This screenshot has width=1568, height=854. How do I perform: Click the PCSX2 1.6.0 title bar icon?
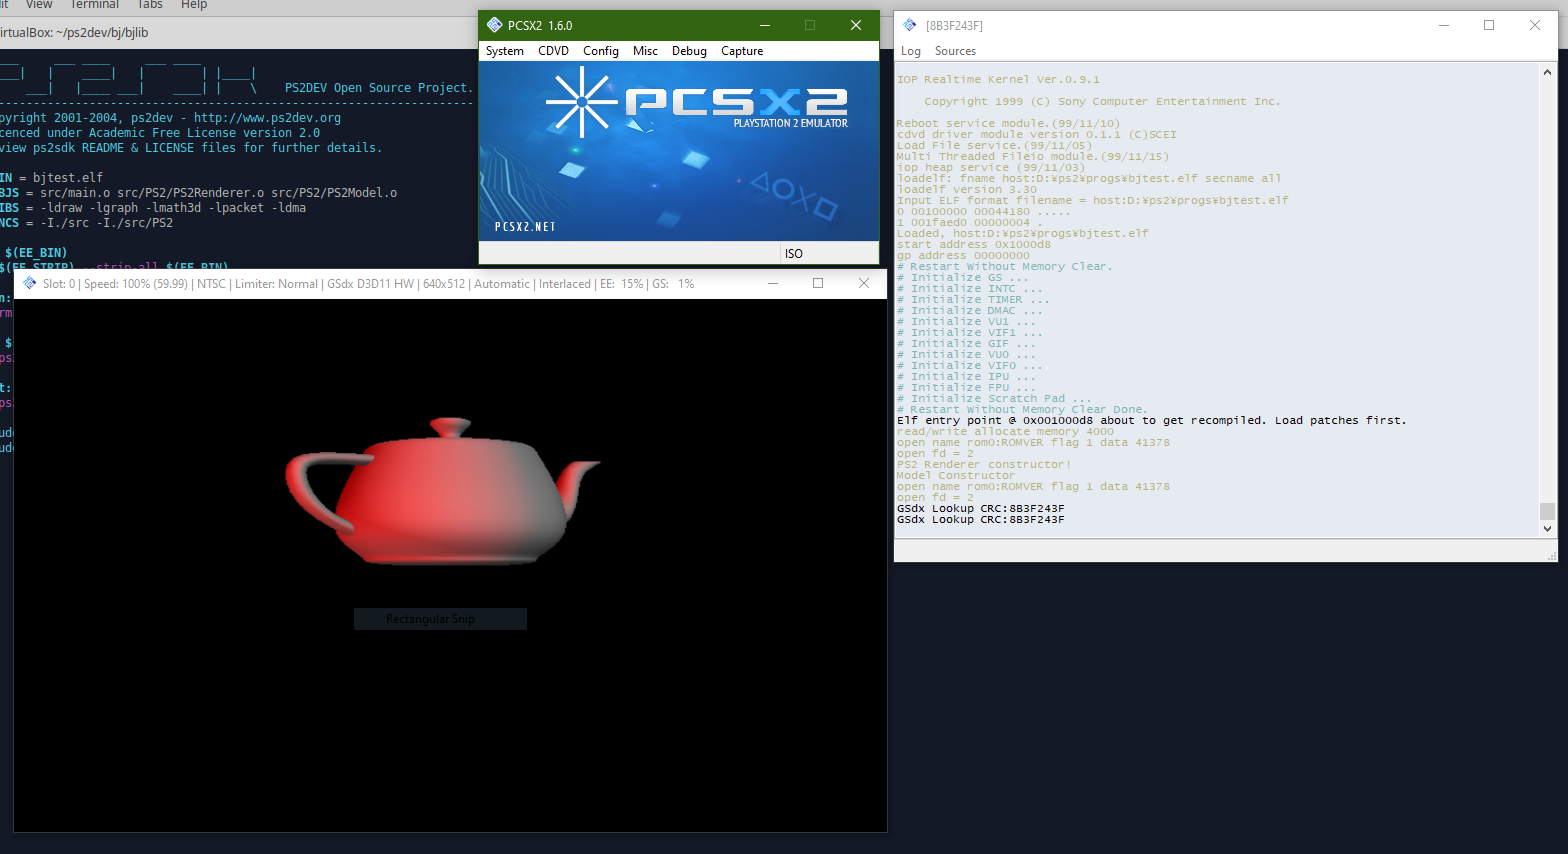494,25
